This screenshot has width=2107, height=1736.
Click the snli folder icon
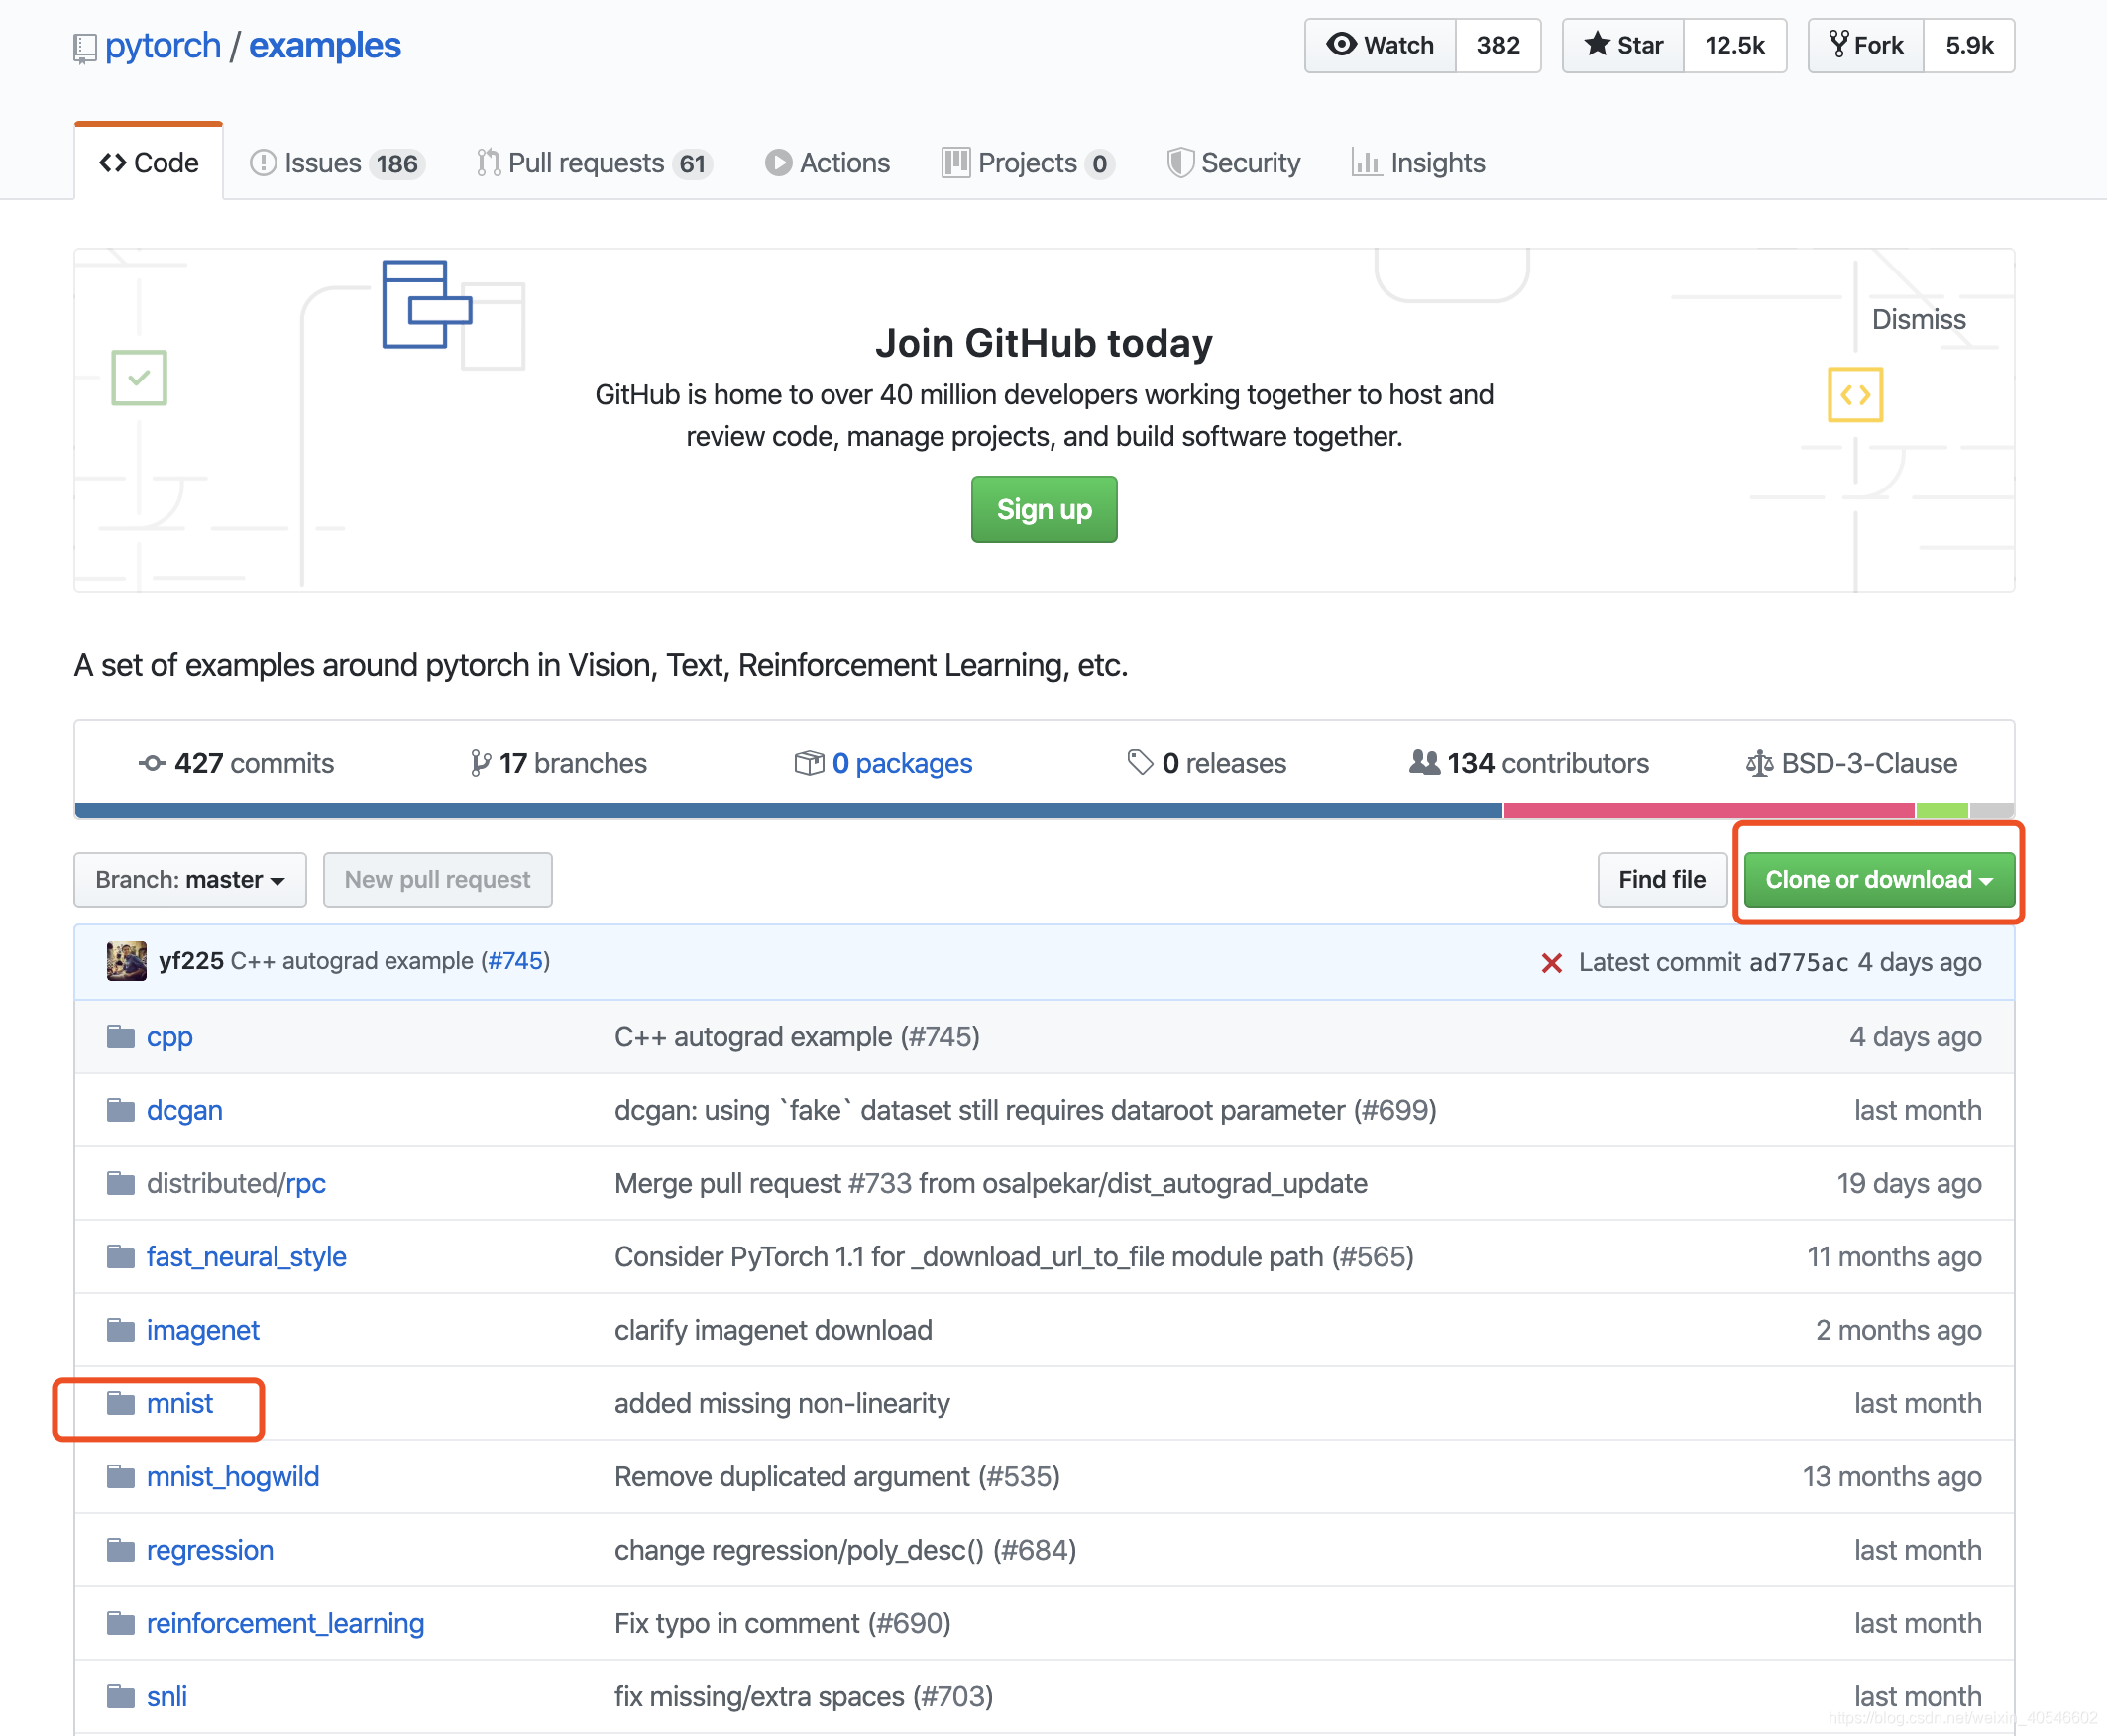pyautogui.click(x=121, y=1696)
